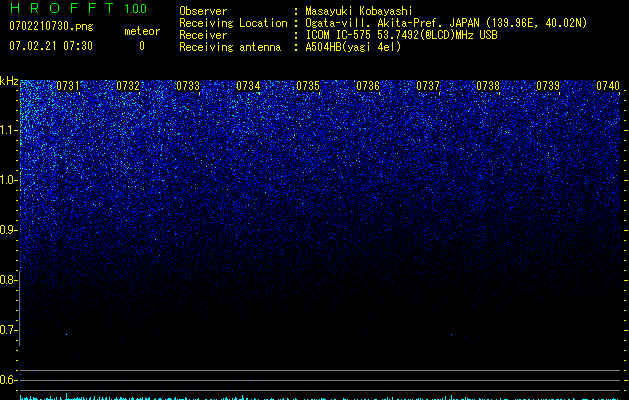The image size is (629, 400).
Task: Click the Receiving Location field label
Action: coord(233,23)
